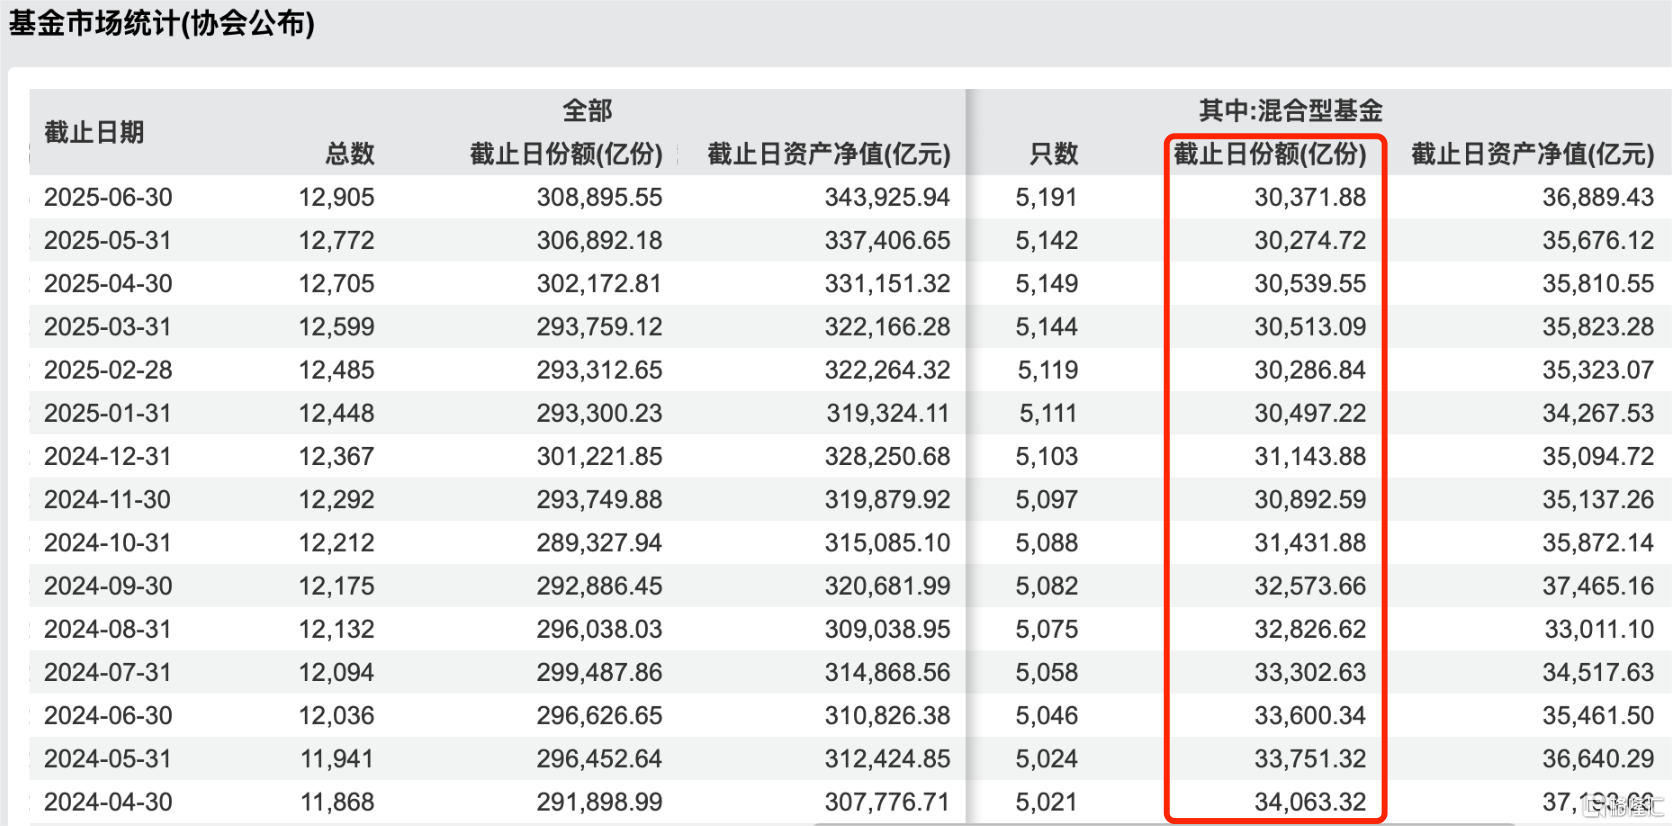Click the 只数 column header
Viewport: 1672px width, 826px height.
[1054, 154]
